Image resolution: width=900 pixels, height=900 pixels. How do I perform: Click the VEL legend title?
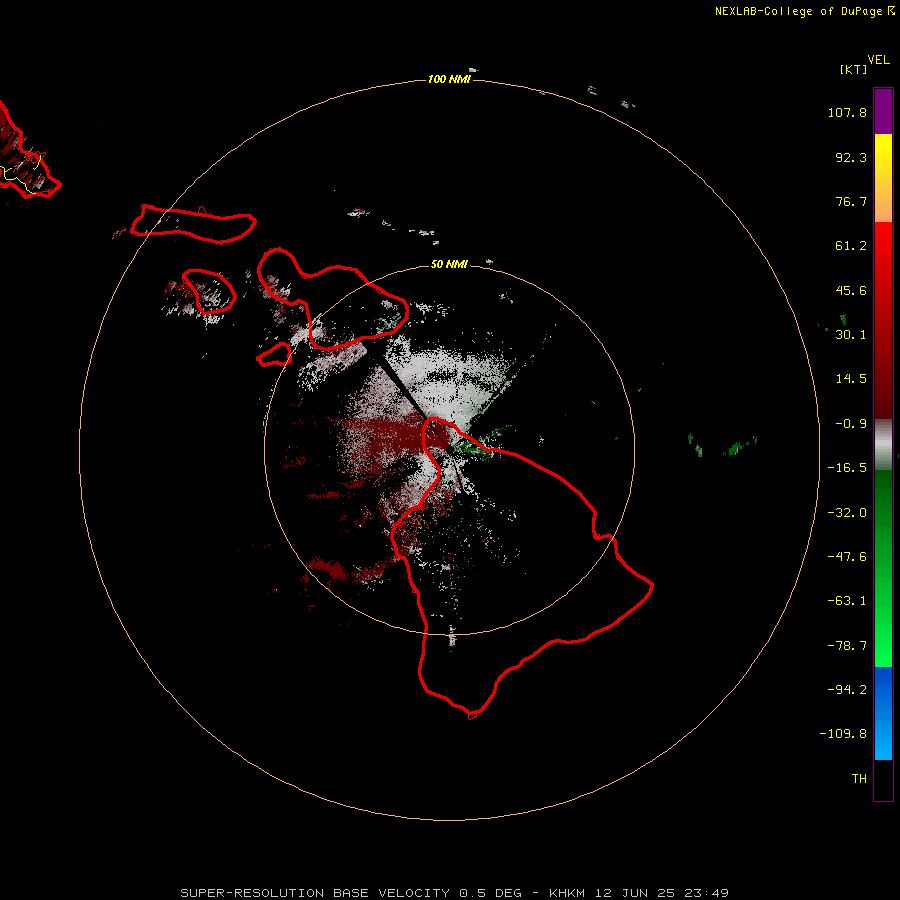click(x=878, y=60)
